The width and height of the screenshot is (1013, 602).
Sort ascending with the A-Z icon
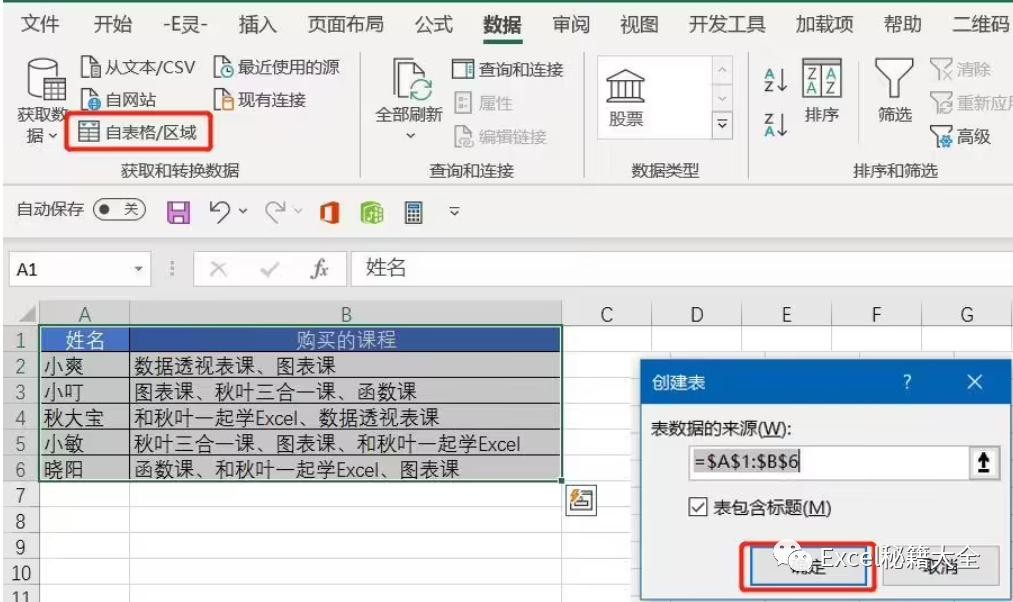(x=775, y=81)
